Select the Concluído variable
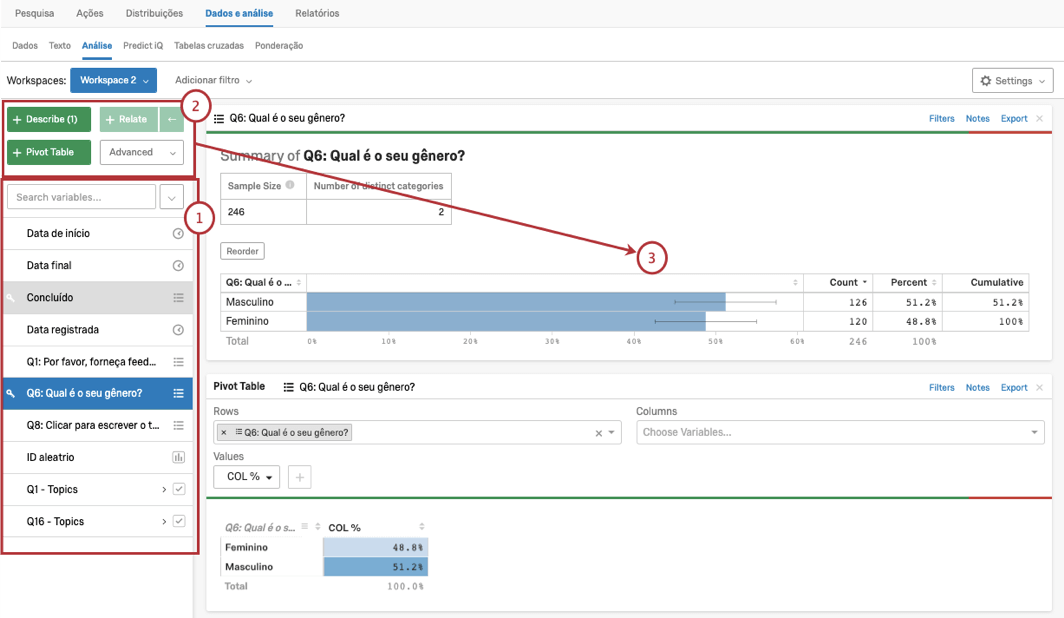Viewport: 1064px width, 618px height. (x=98, y=298)
